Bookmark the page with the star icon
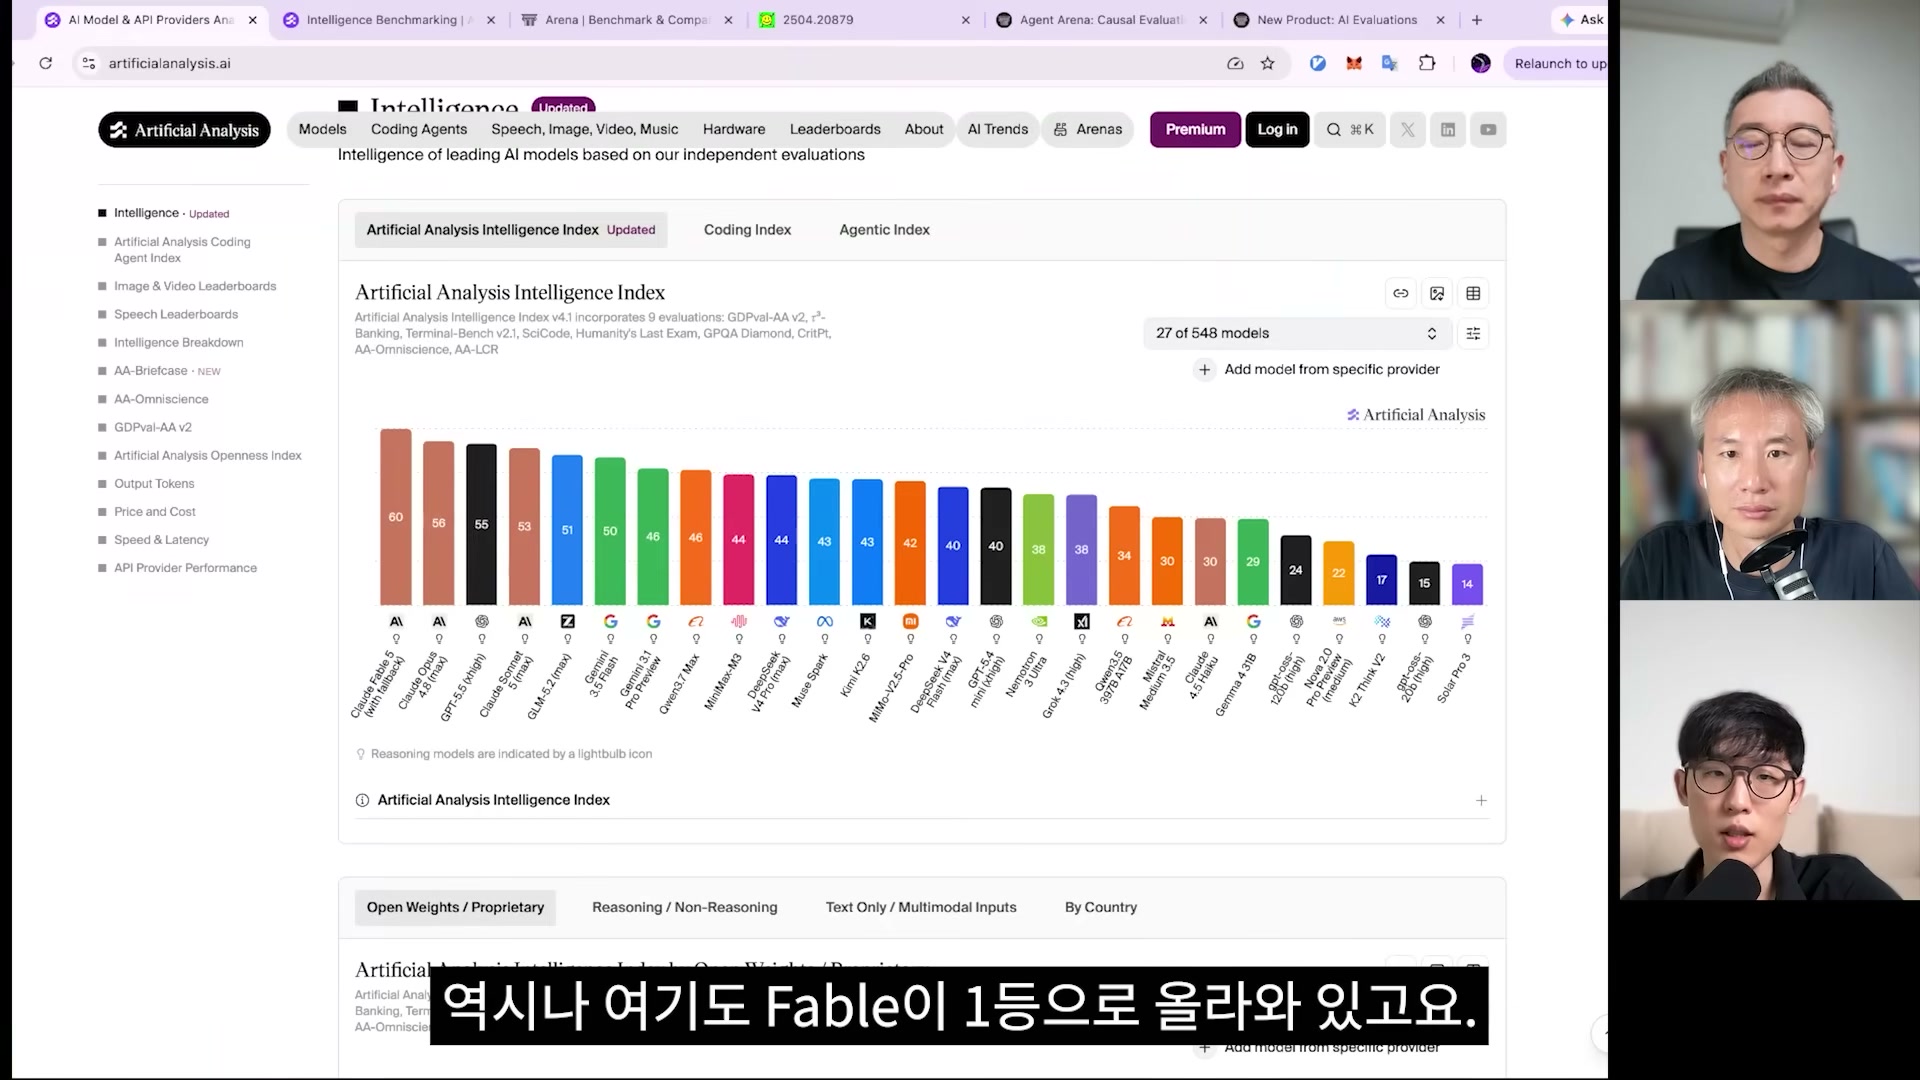 coord(1268,63)
